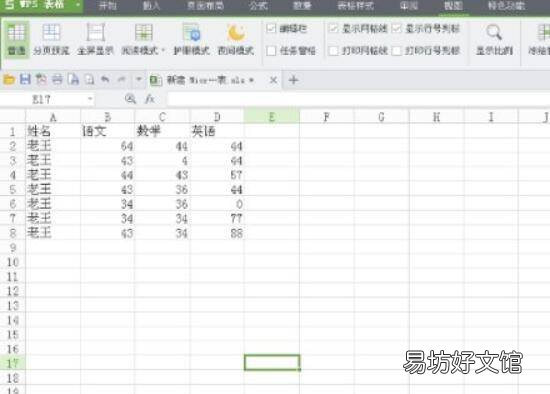Expand the quick access toolbar dropdown arrow

point(139,80)
